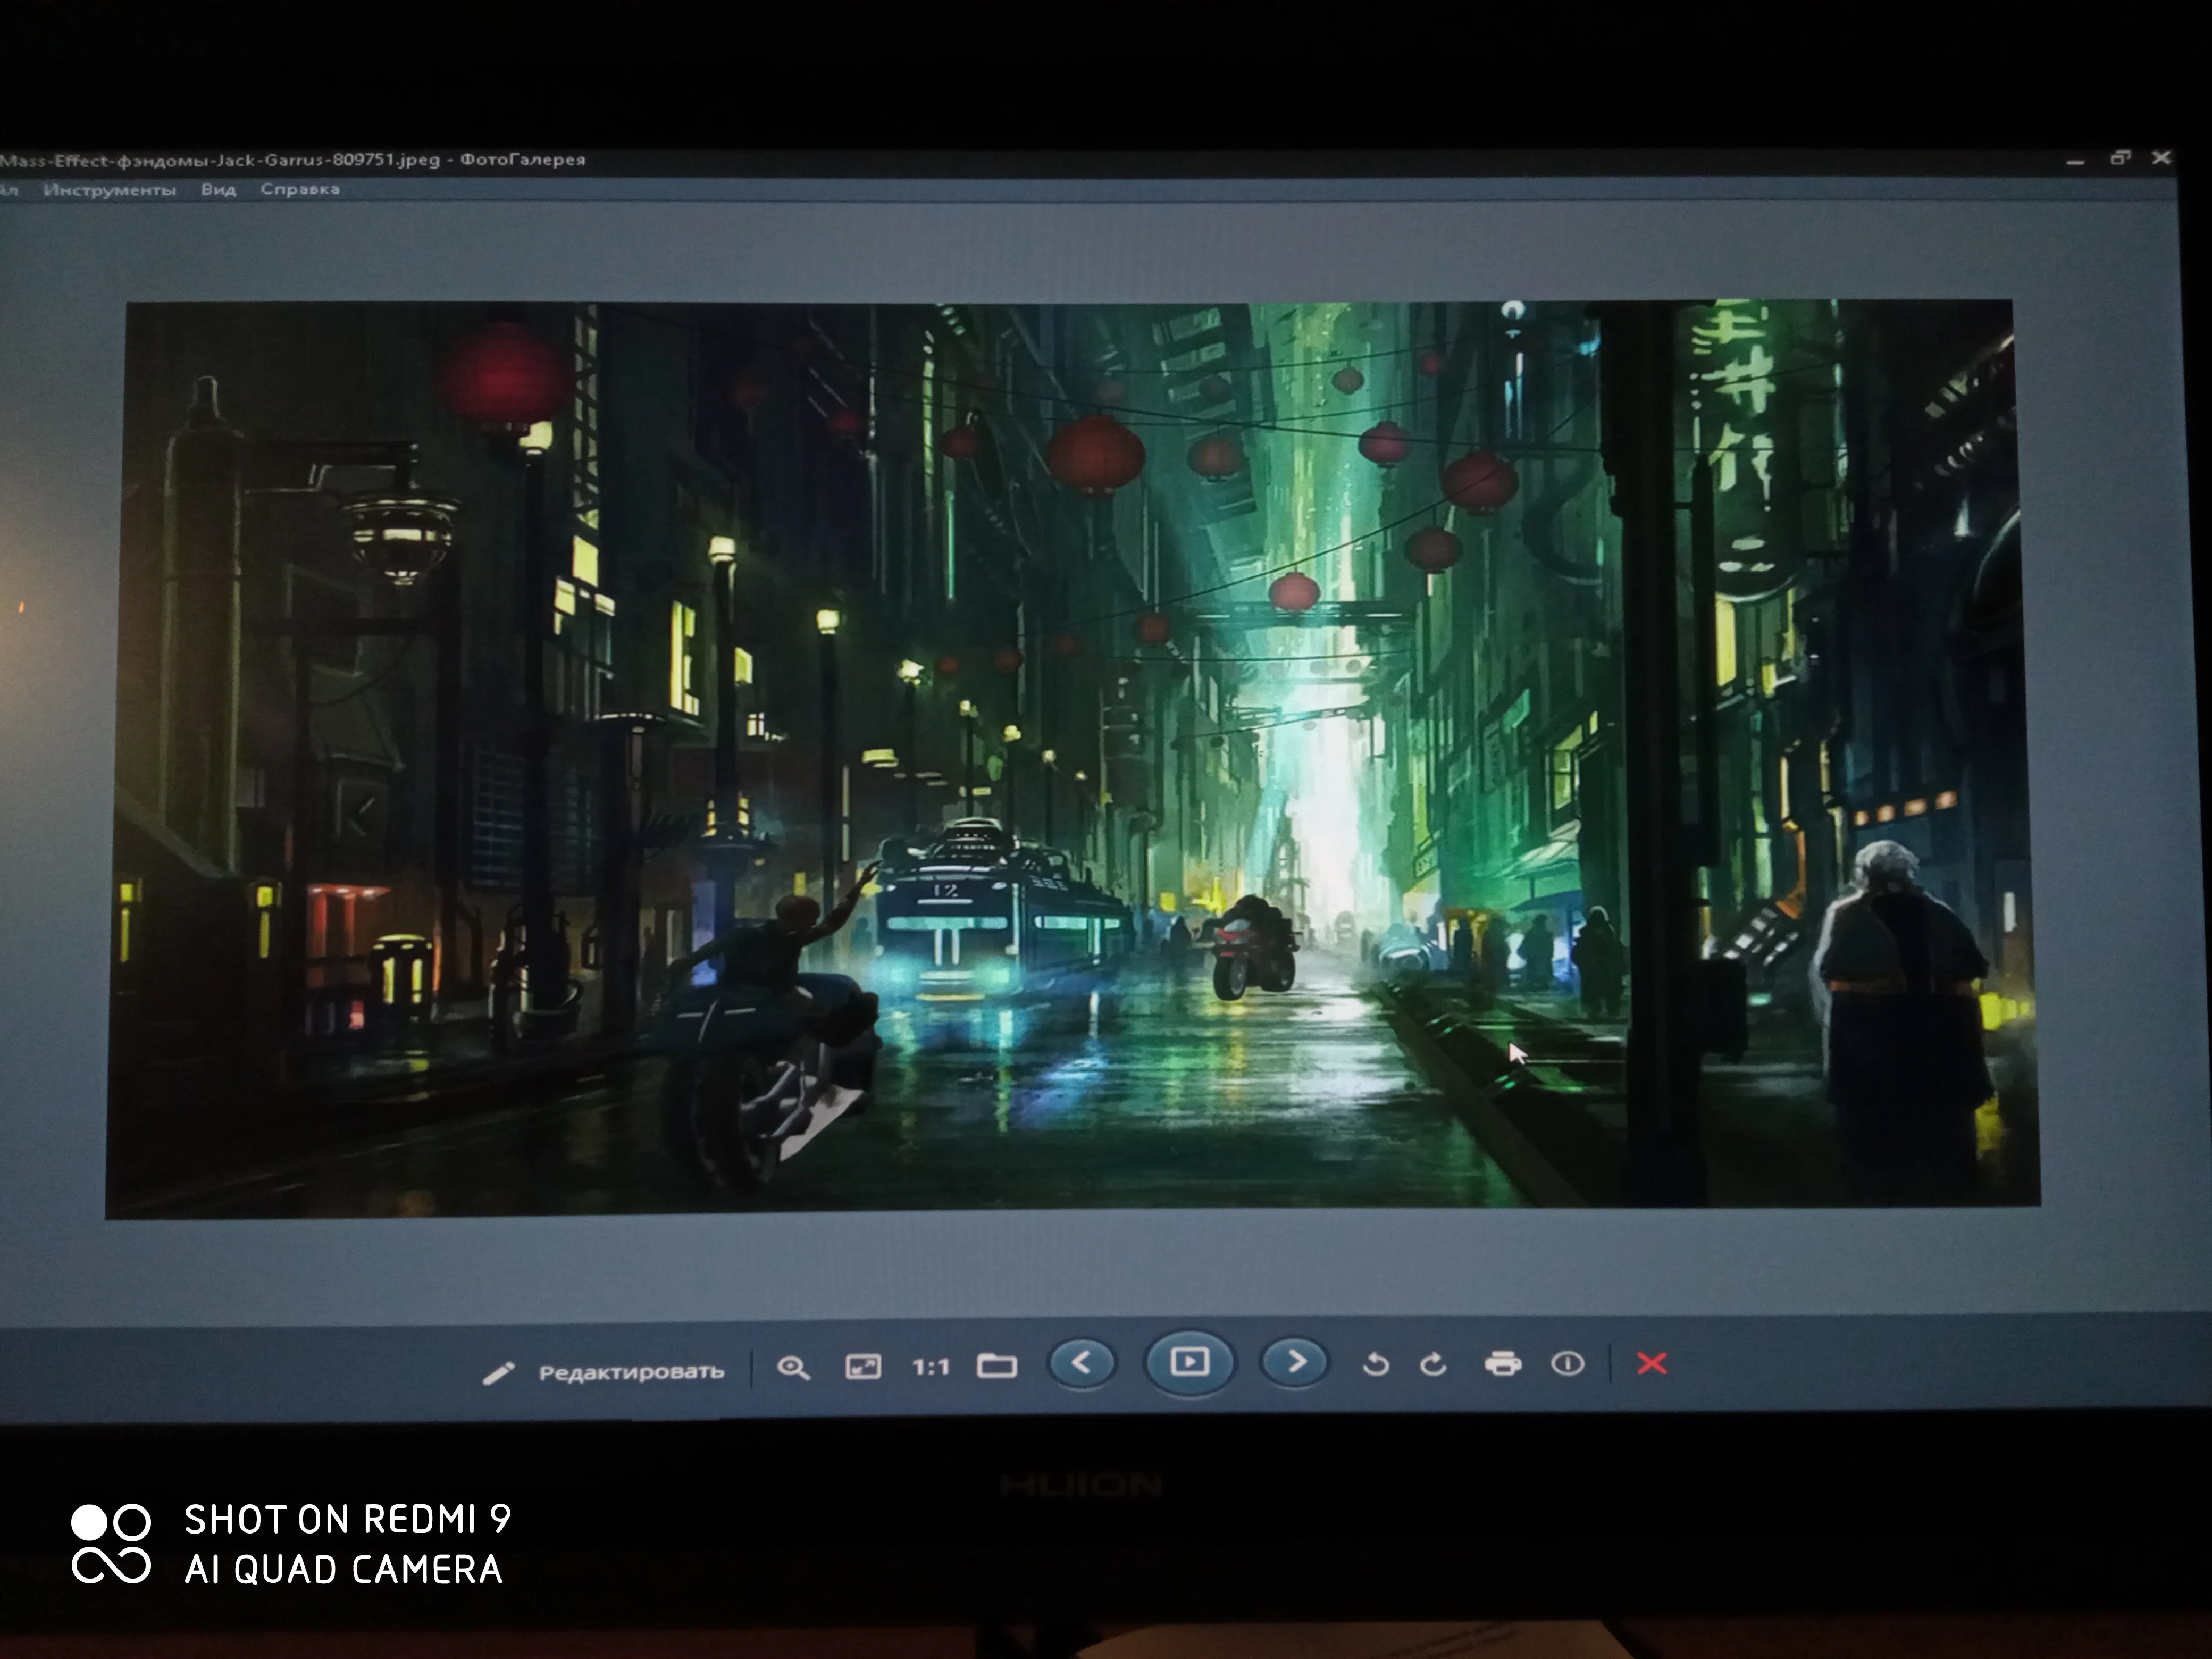Click the pencil edit icon
The width and height of the screenshot is (2212, 1659).
pos(498,1373)
